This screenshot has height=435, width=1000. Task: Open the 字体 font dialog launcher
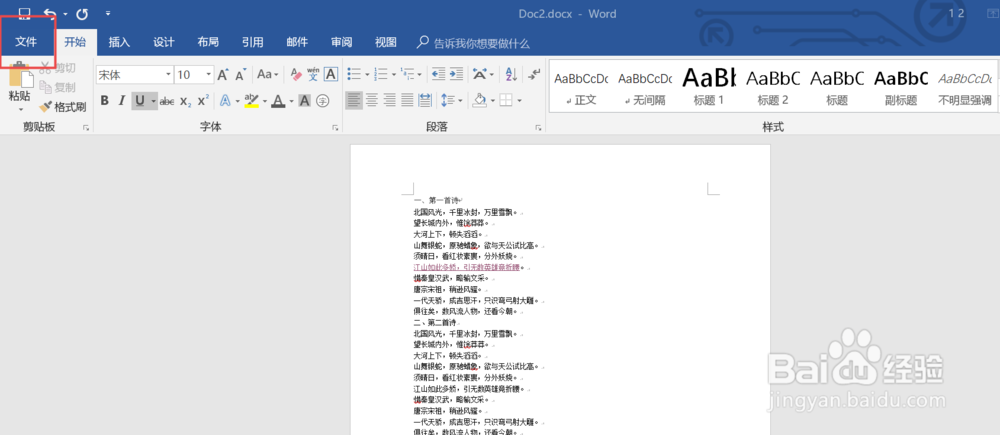tap(335, 128)
